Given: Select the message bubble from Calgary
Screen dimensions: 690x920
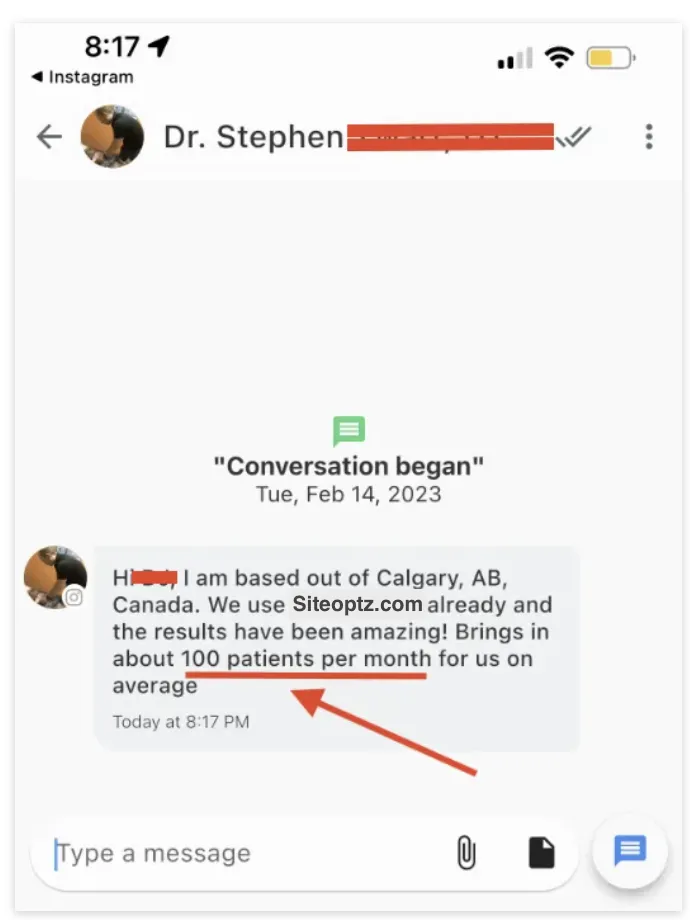Looking at the screenshot, I should tap(337, 648).
